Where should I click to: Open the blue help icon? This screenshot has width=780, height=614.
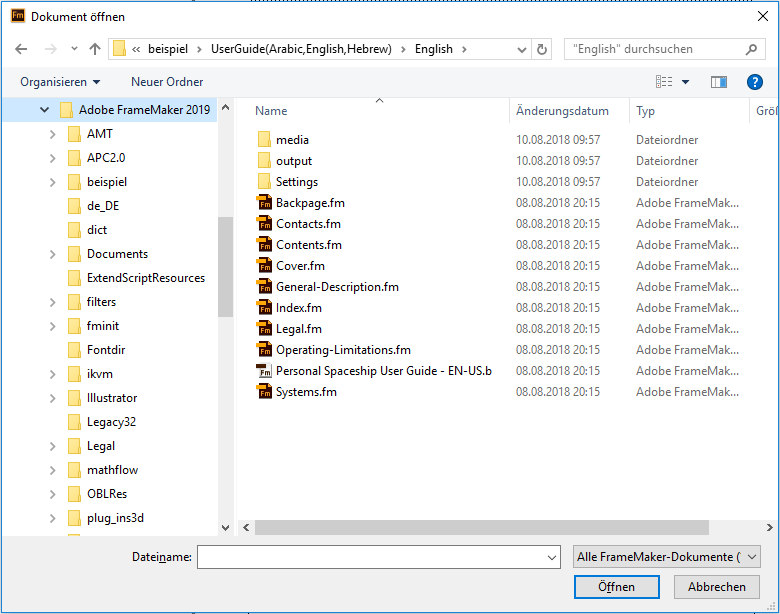(754, 82)
